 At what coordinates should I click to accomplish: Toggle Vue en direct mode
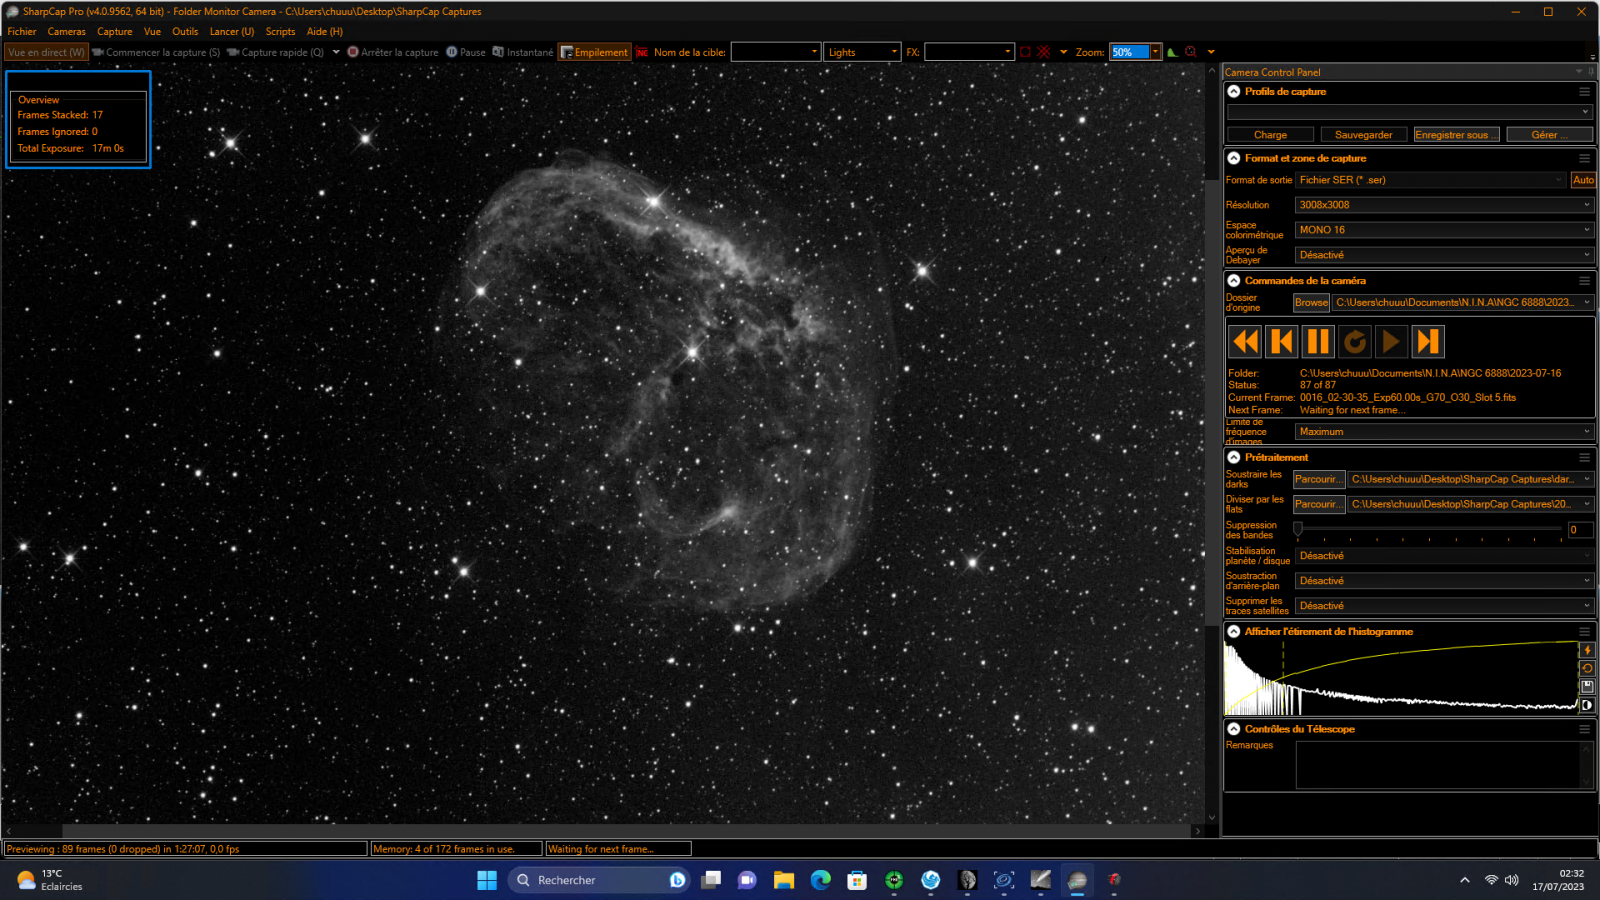pyautogui.click(x=47, y=52)
